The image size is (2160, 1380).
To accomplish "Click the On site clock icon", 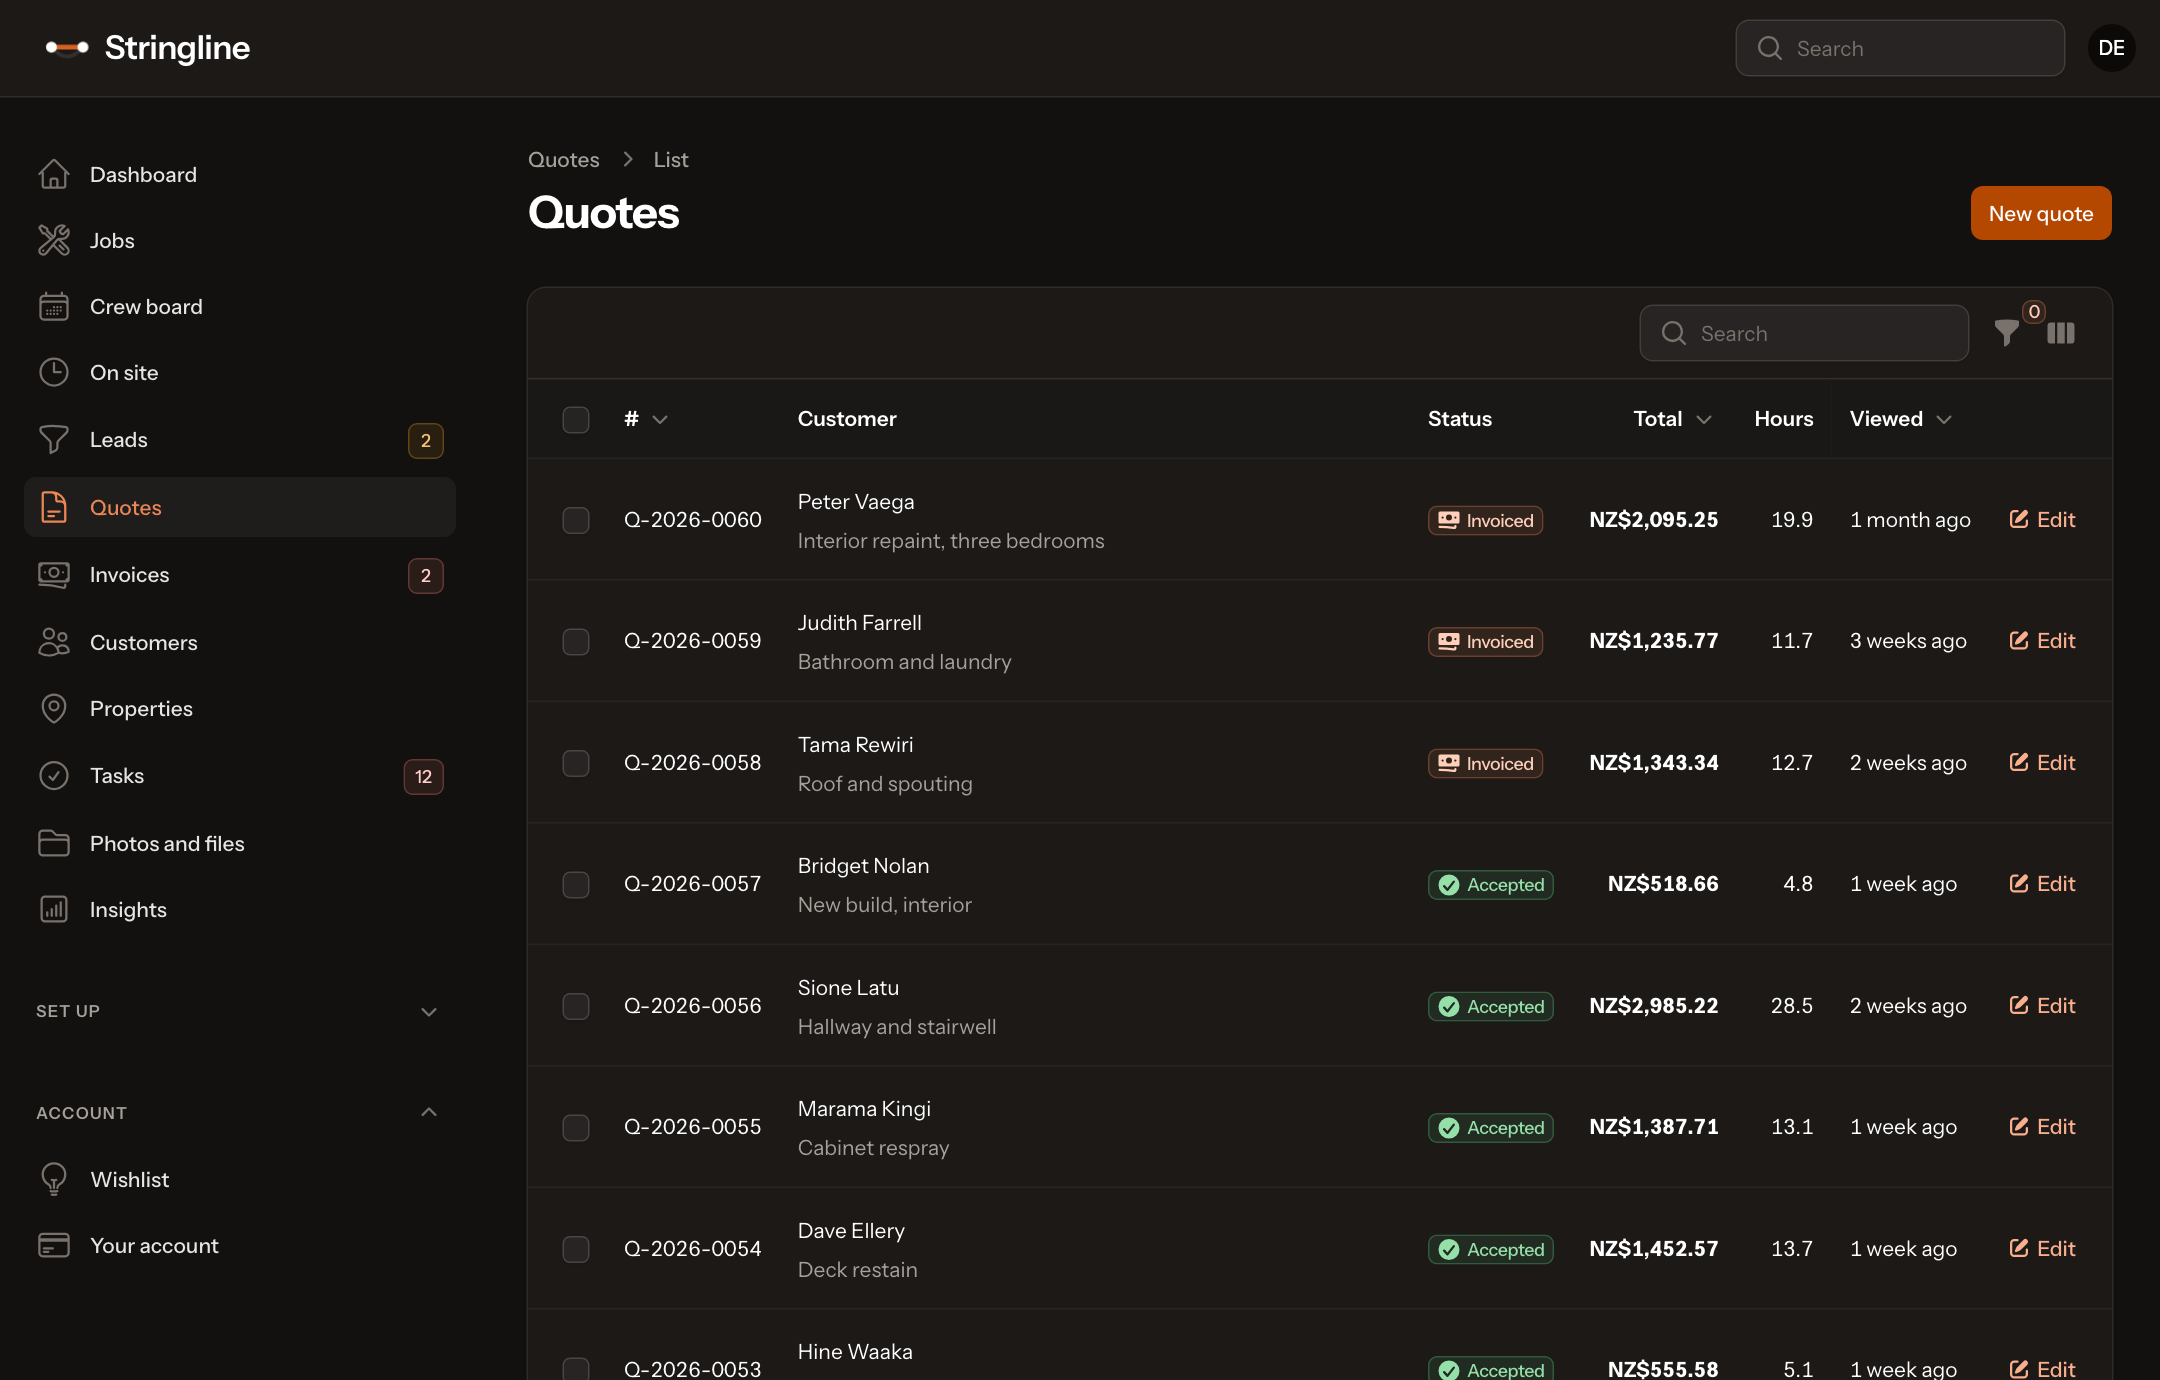I will pyautogui.click(x=54, y=372).
